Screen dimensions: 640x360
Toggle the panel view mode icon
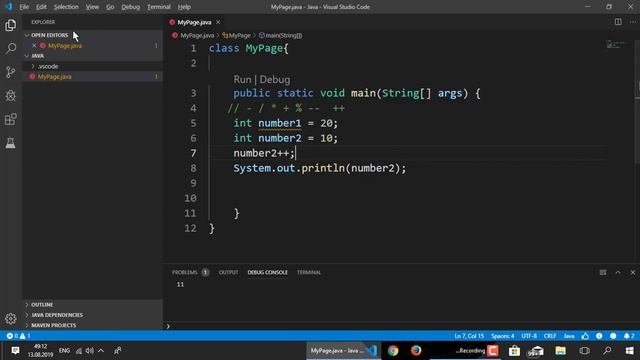(603, 272)
